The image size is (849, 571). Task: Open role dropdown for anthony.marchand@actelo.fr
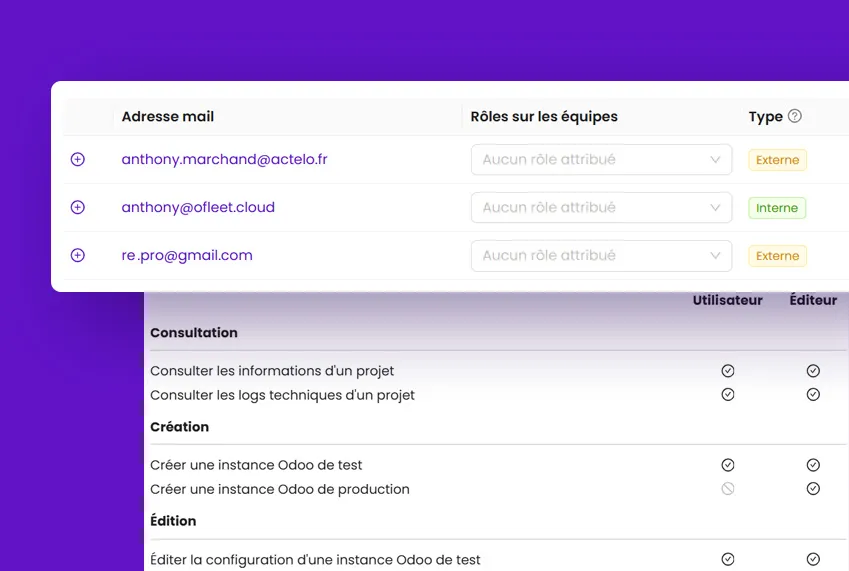coord(601,160)
